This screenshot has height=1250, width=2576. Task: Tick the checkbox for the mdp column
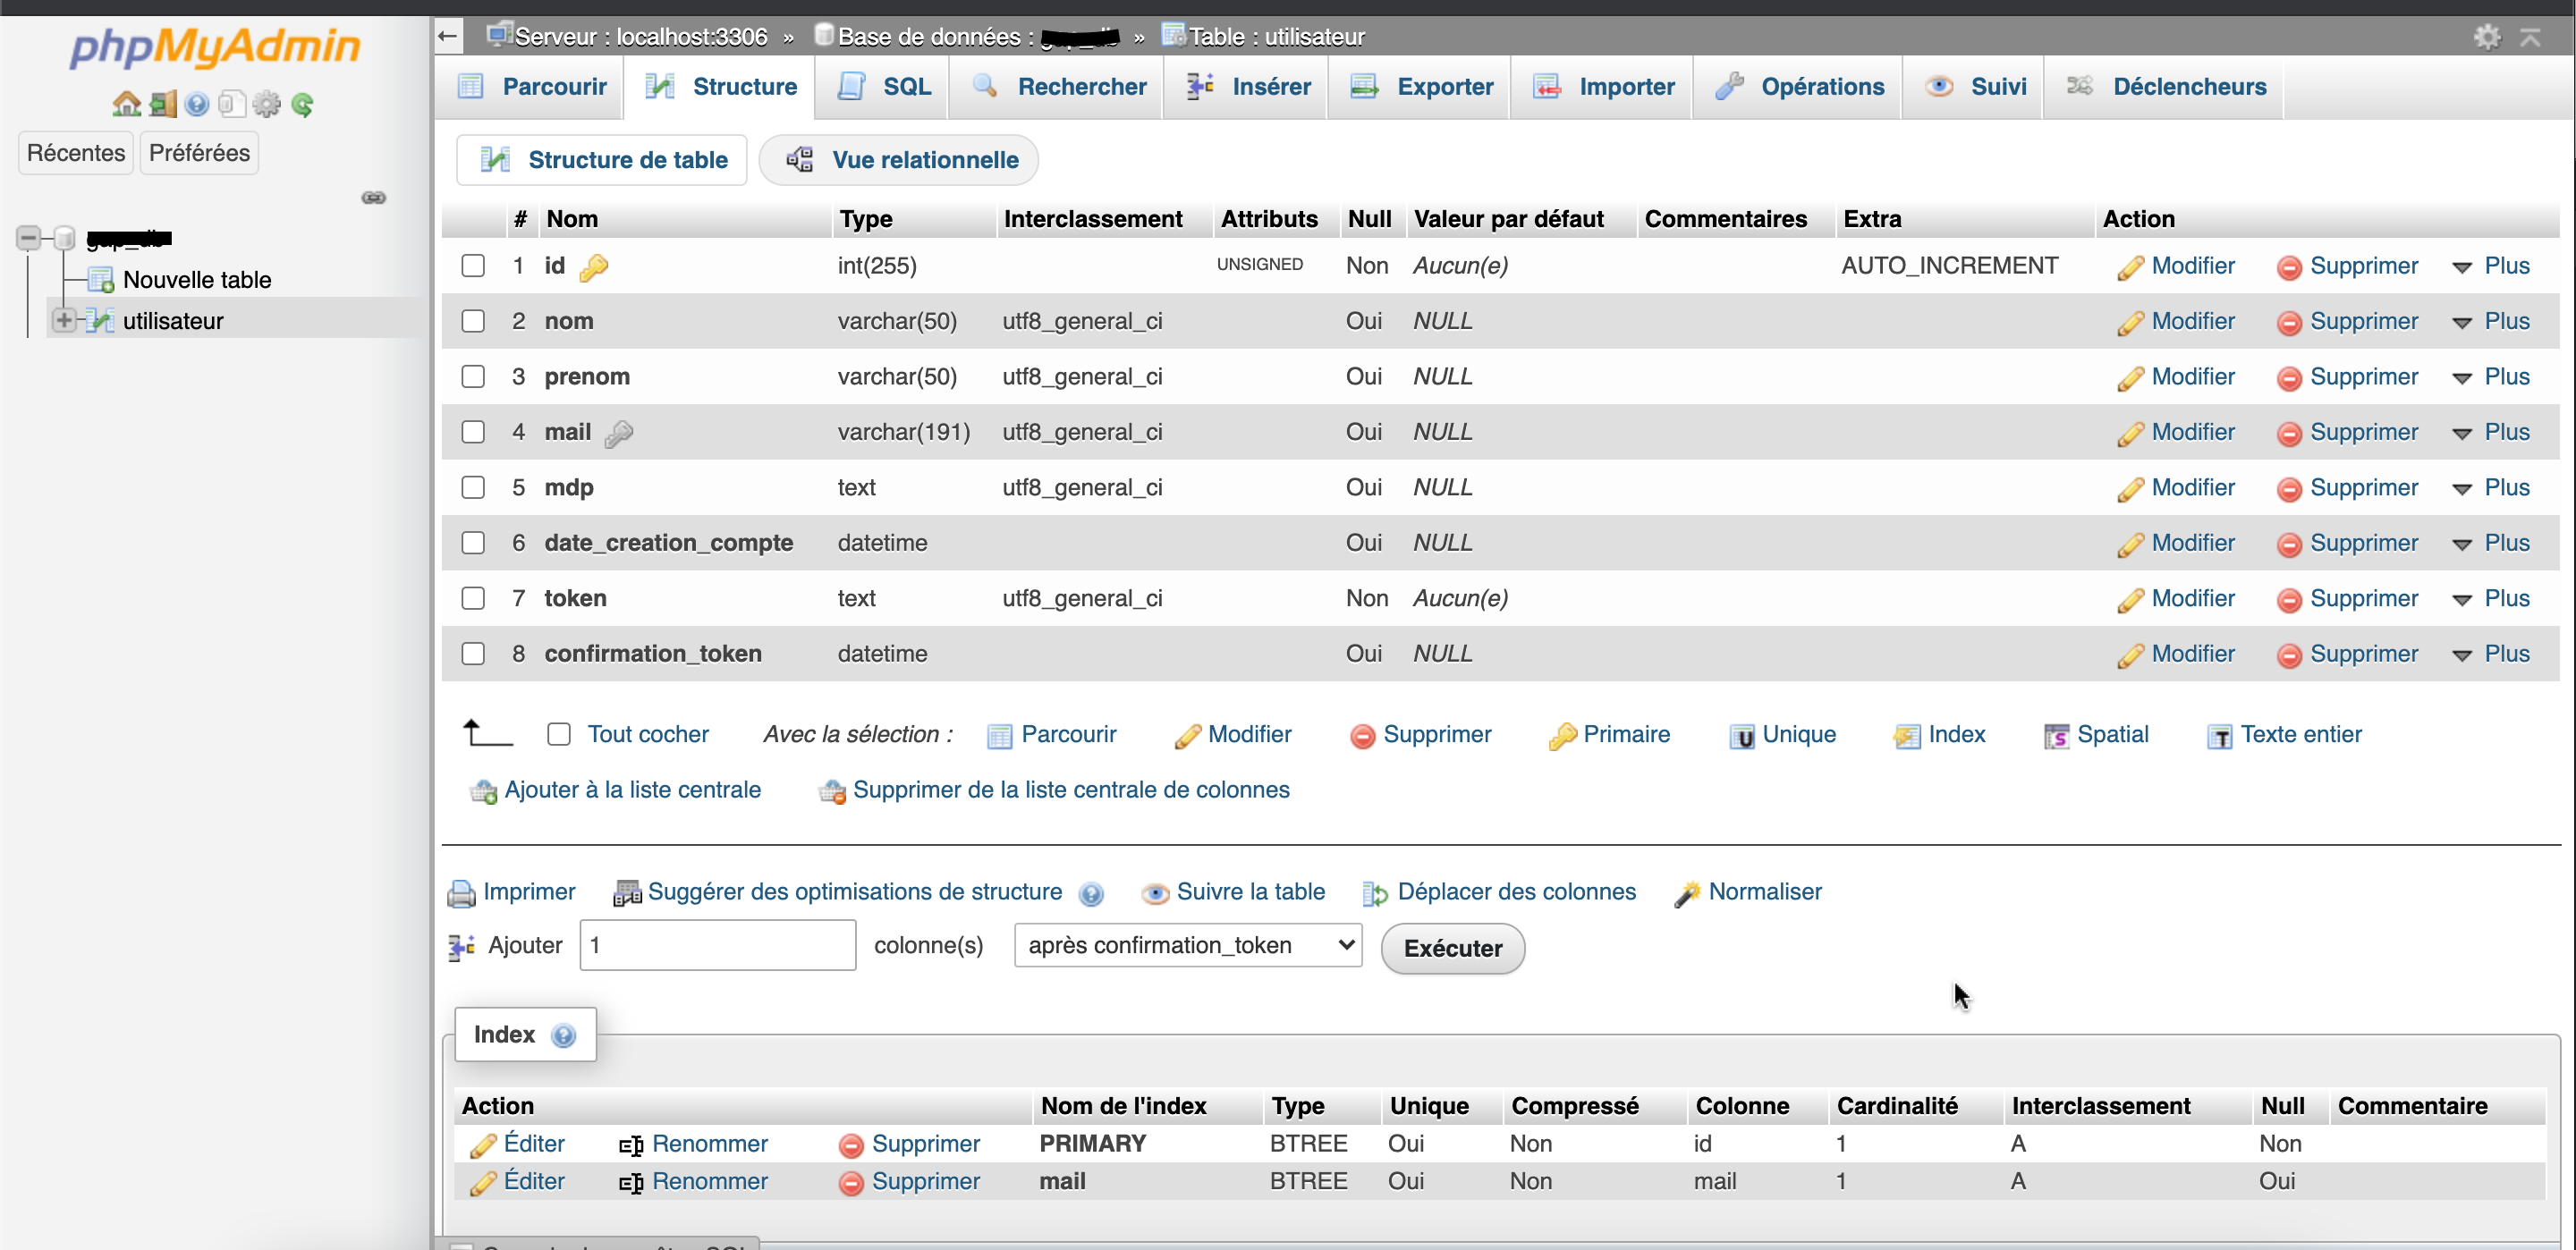click(473, 487)
